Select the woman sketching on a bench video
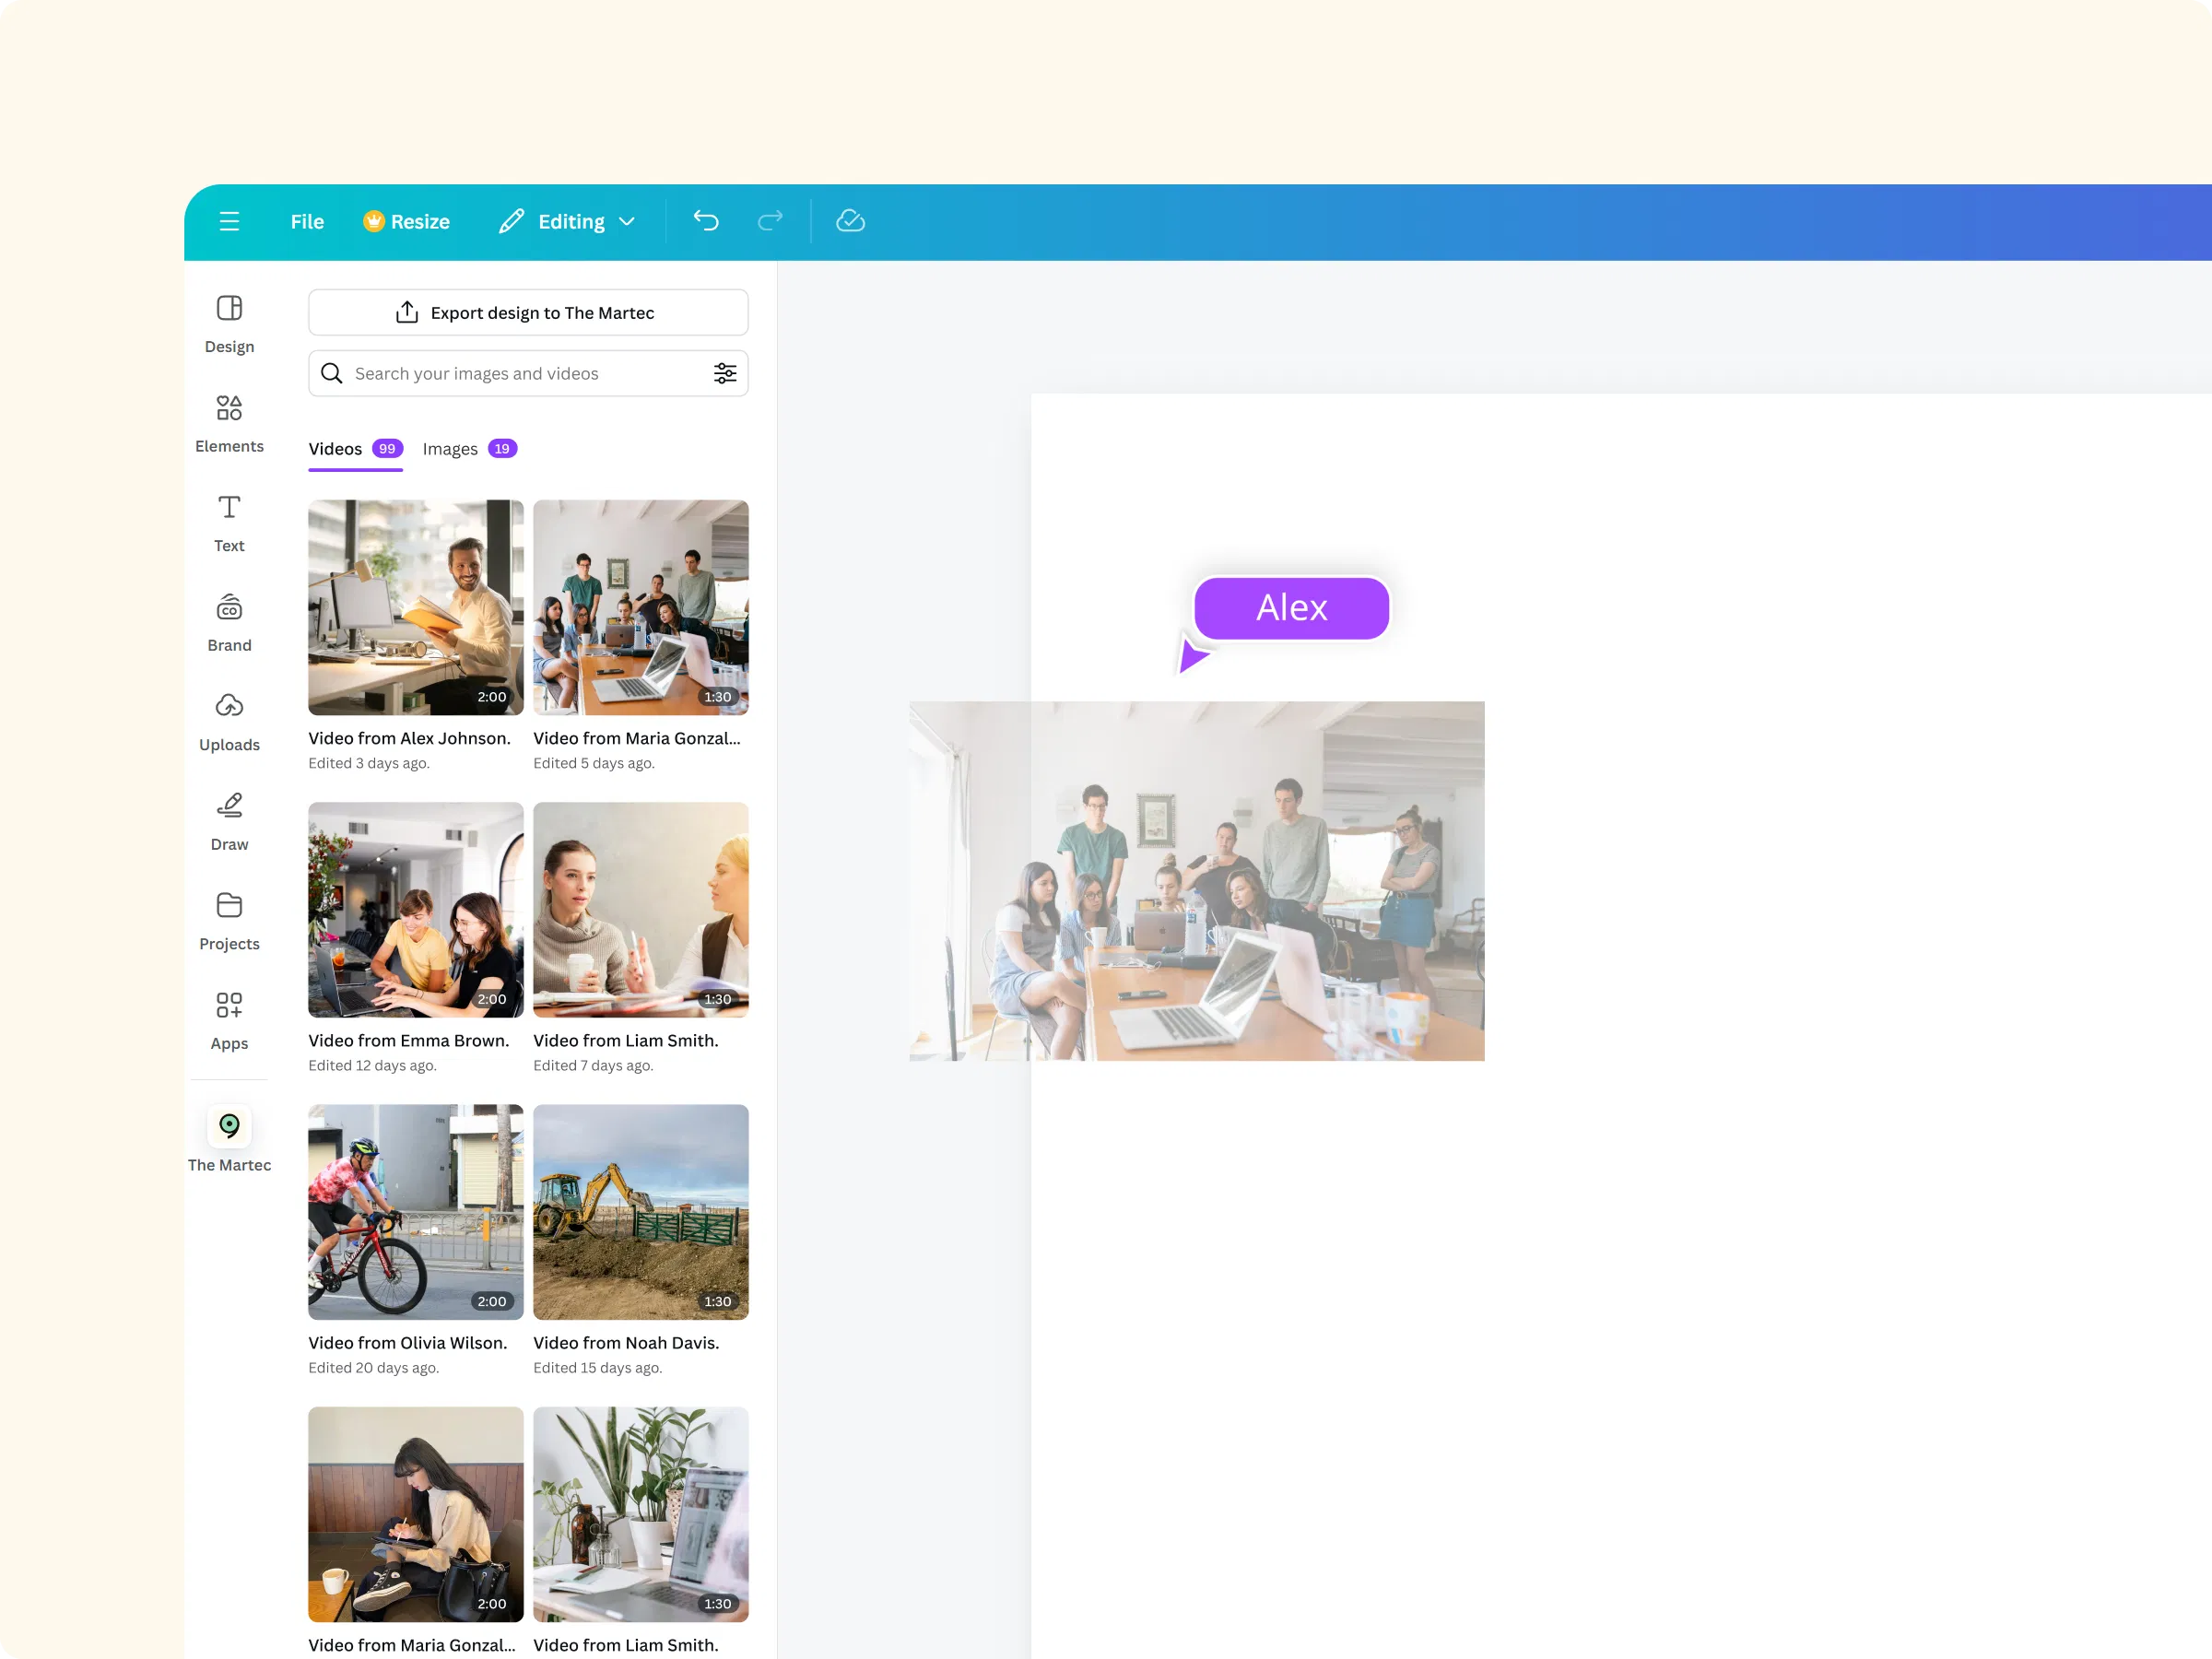Screen dimensions: 2212x1659 point(416,1514)
